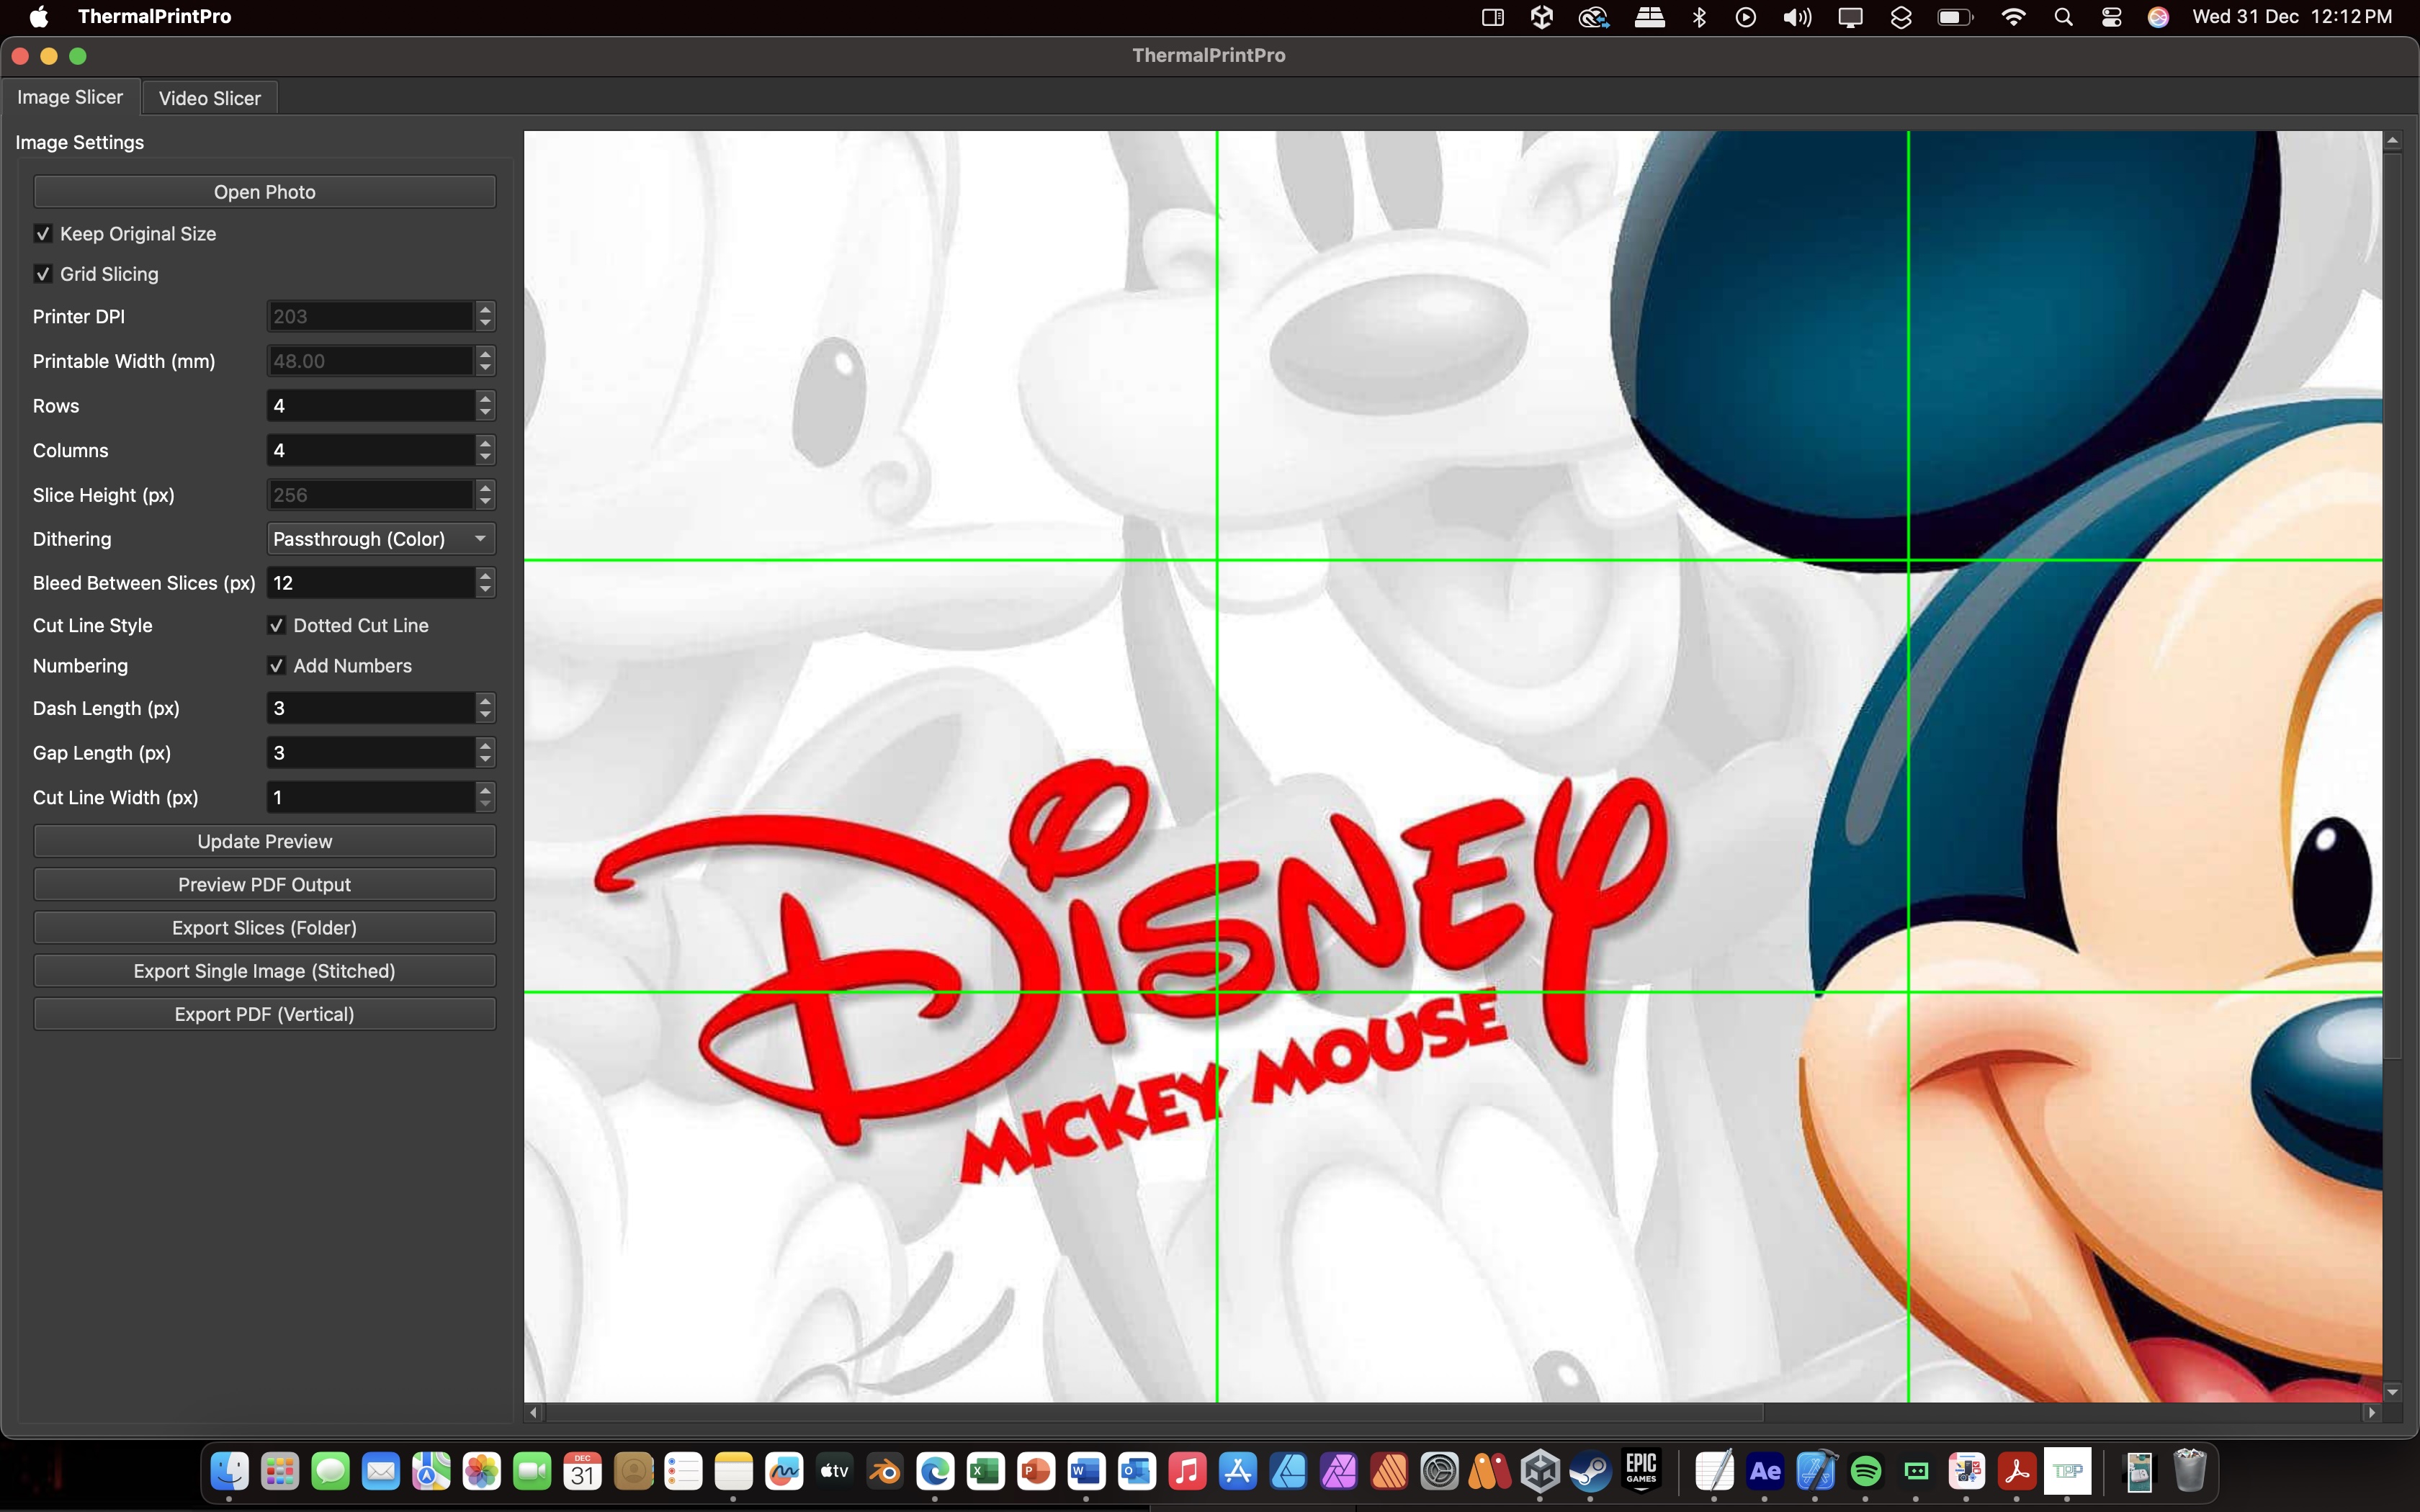Click Export PDF (Vertical) button

pos(264,1014)
